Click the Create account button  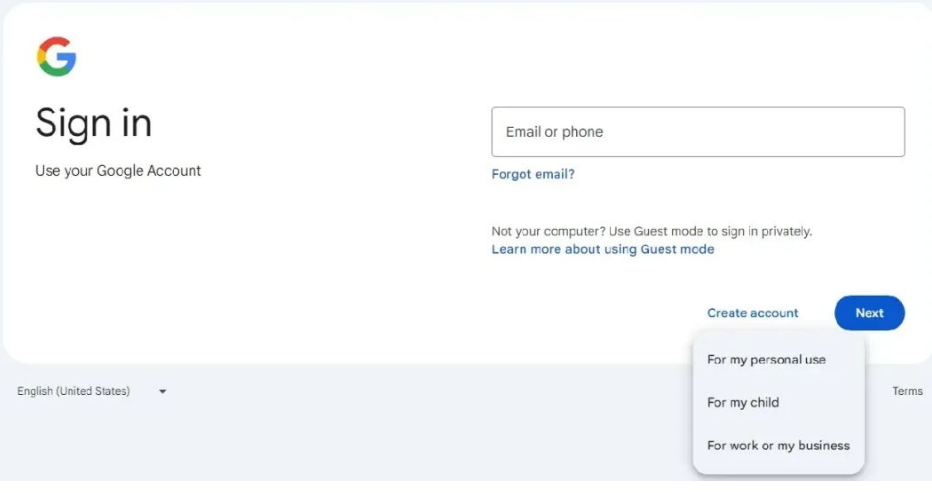[752, 313]
